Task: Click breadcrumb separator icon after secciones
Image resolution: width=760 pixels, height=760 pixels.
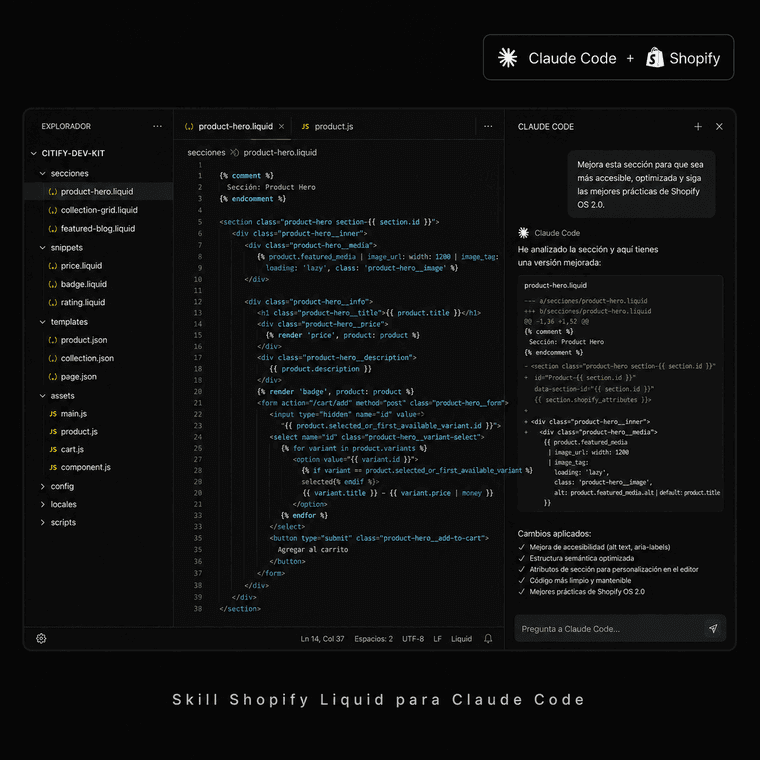Action: click(235, 153)
